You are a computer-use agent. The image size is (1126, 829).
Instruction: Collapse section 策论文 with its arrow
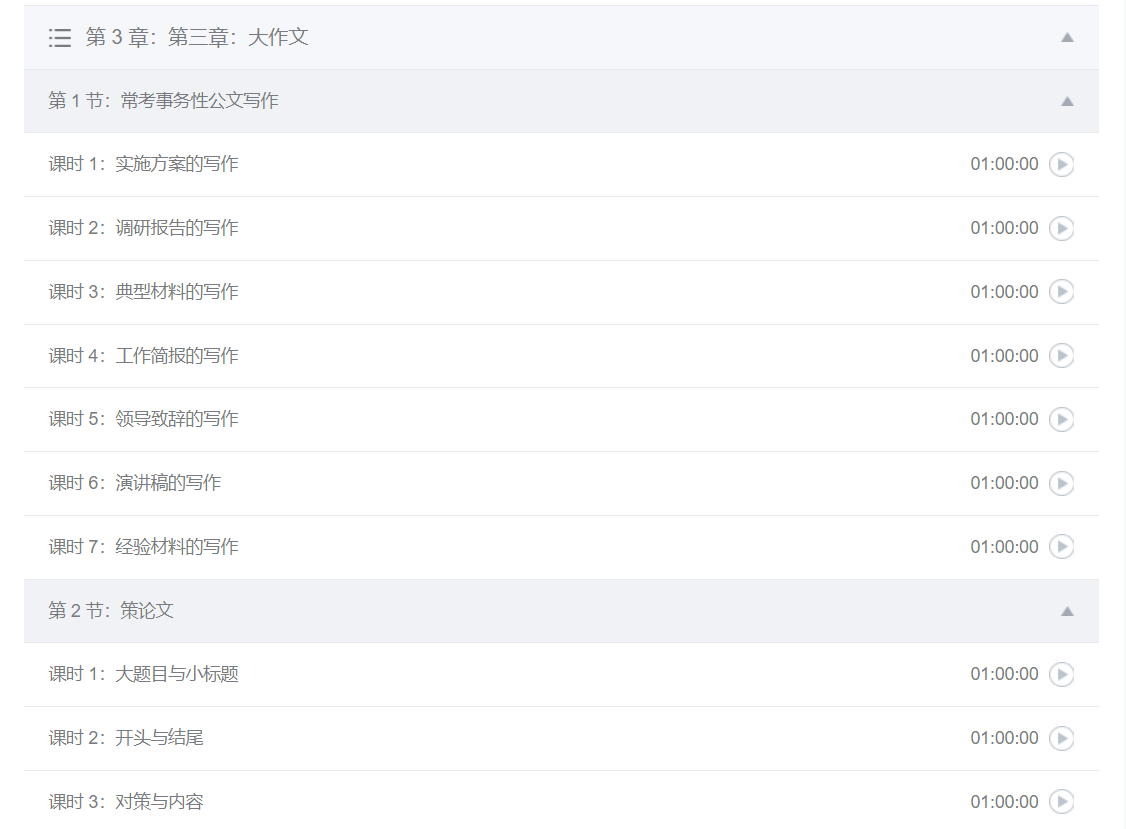pos(1067,611)
